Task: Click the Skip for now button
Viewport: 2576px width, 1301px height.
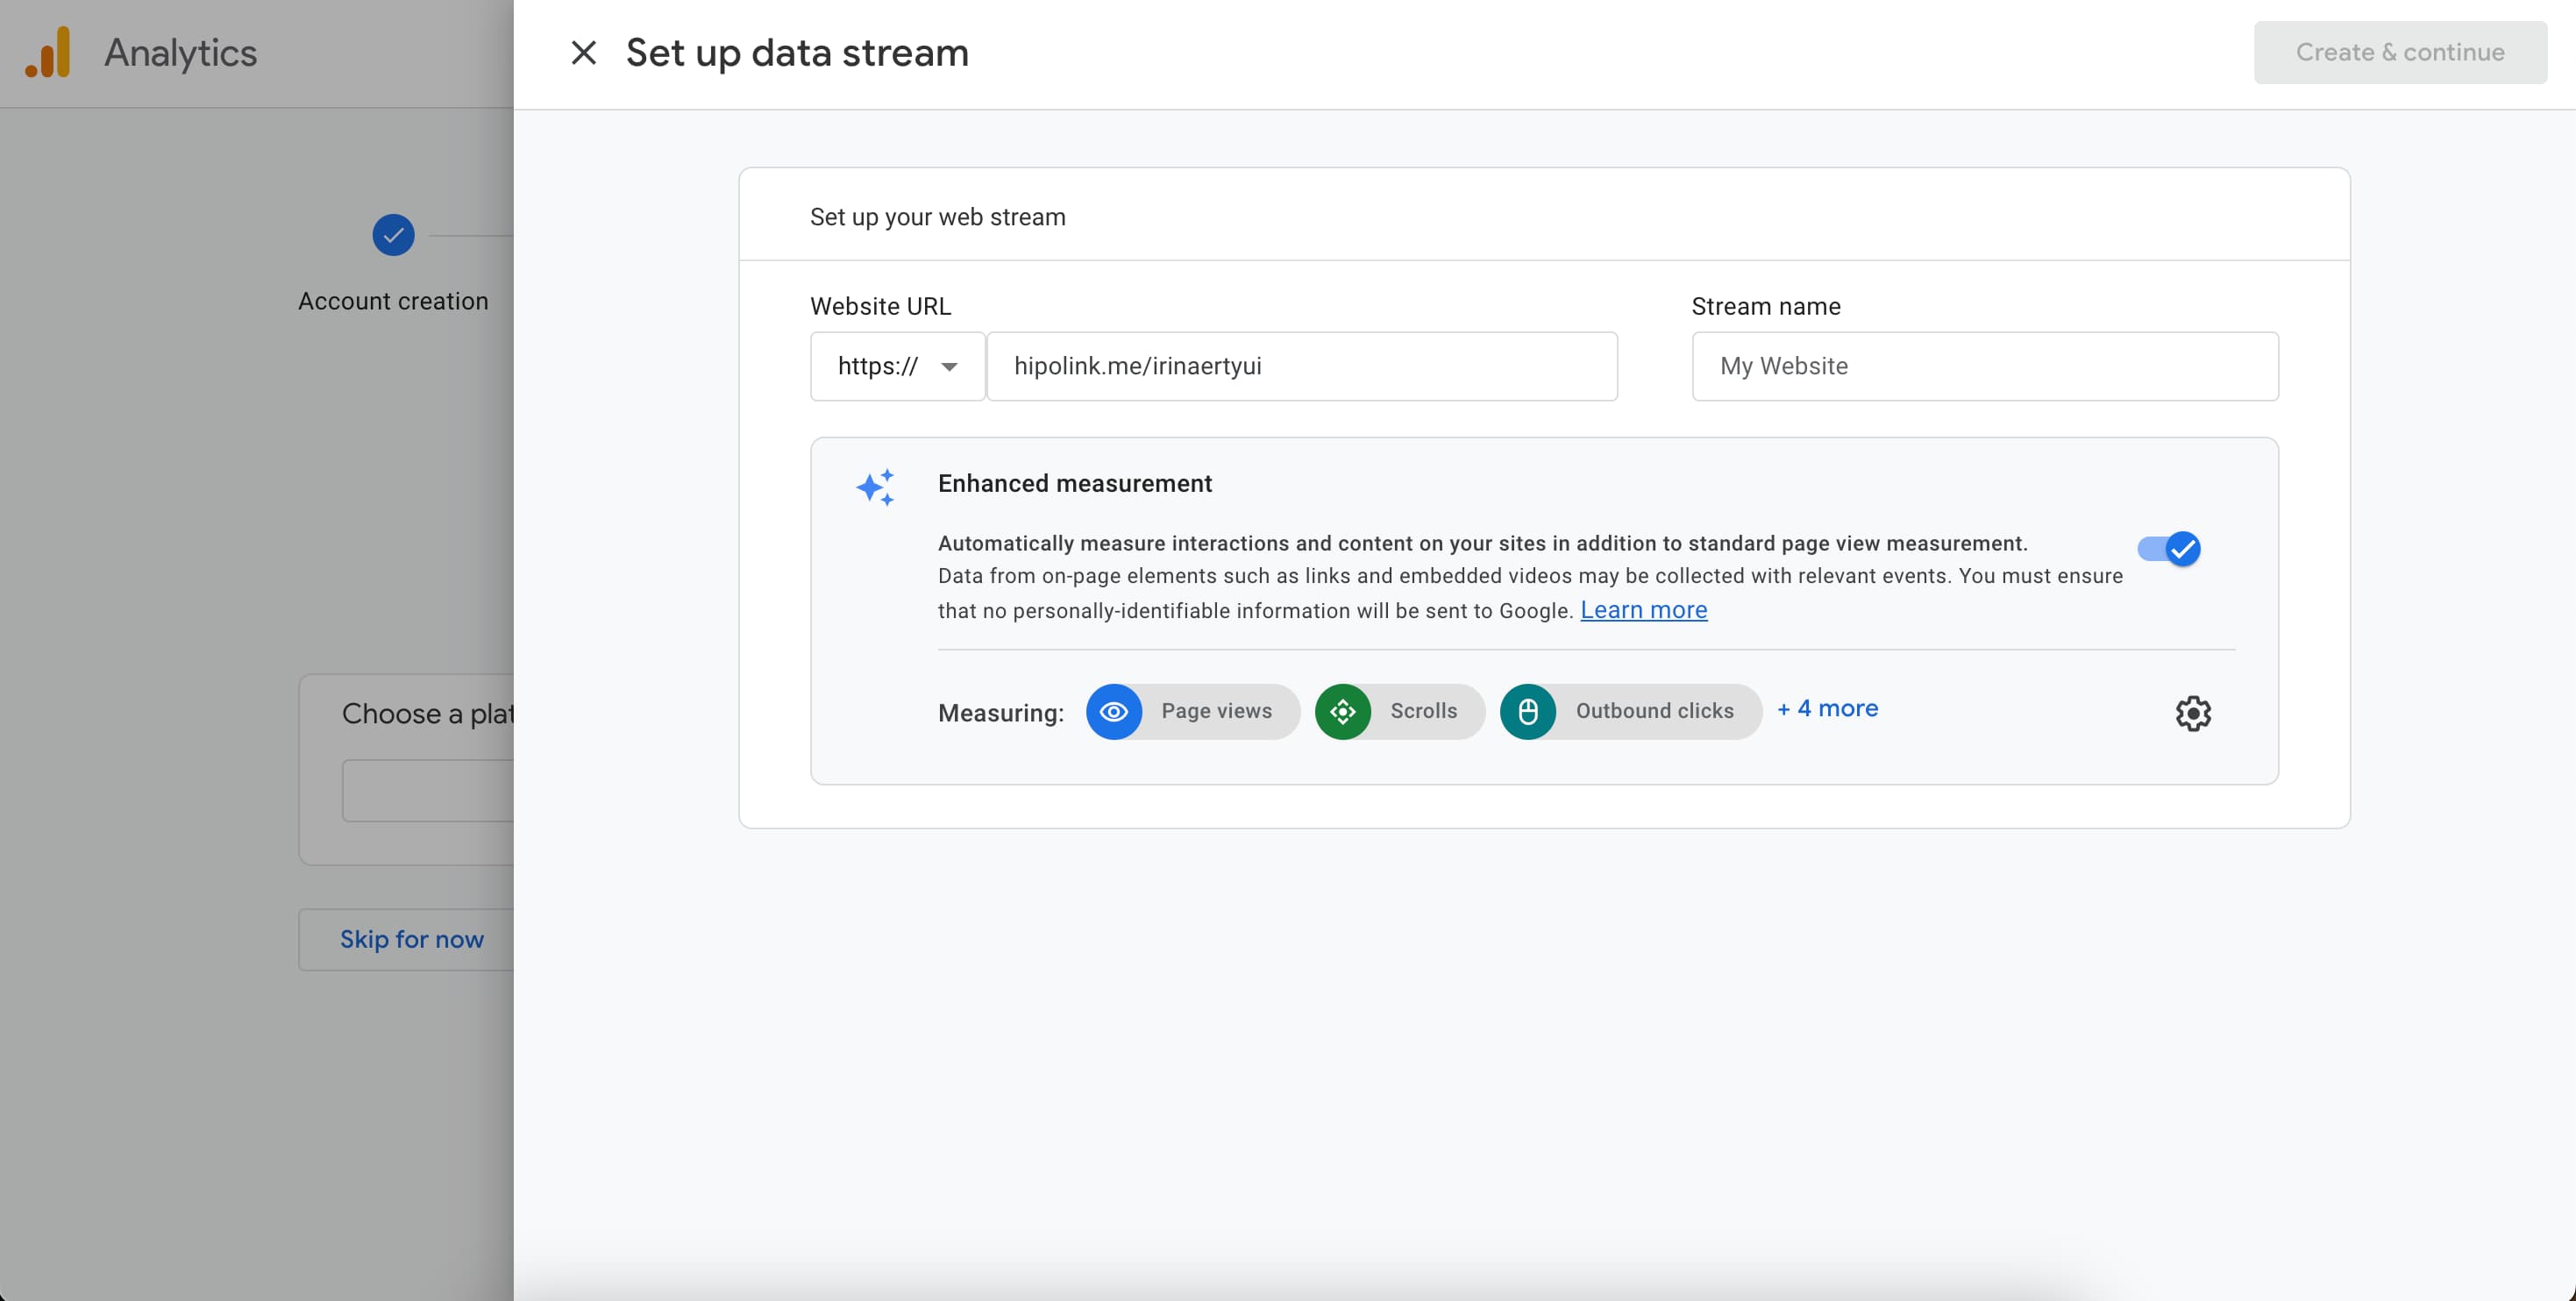Action: pos(411,939)
